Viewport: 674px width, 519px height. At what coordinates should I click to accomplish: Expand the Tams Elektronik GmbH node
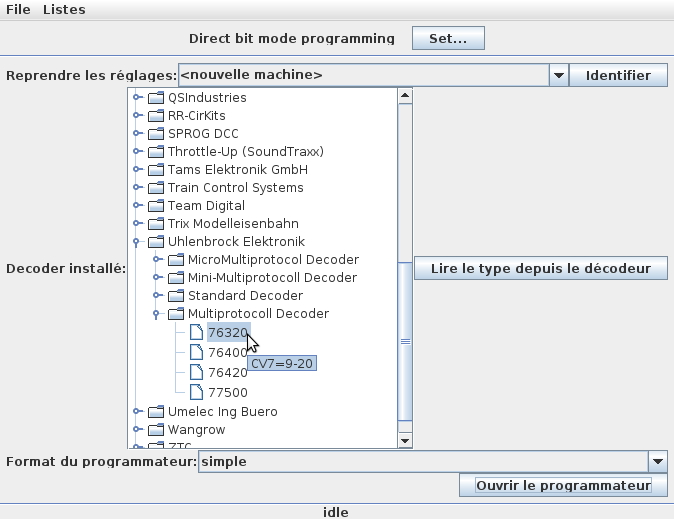[x=137, y=169]
